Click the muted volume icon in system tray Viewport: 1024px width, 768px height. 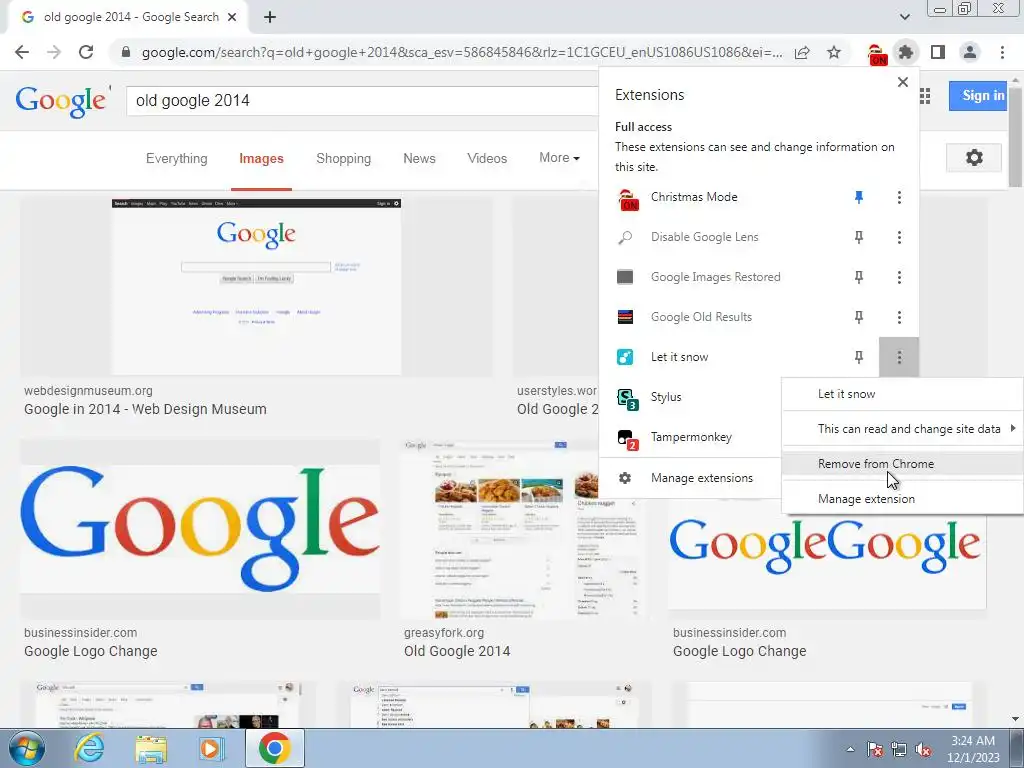pyautogui.click(x=923, y=749)
